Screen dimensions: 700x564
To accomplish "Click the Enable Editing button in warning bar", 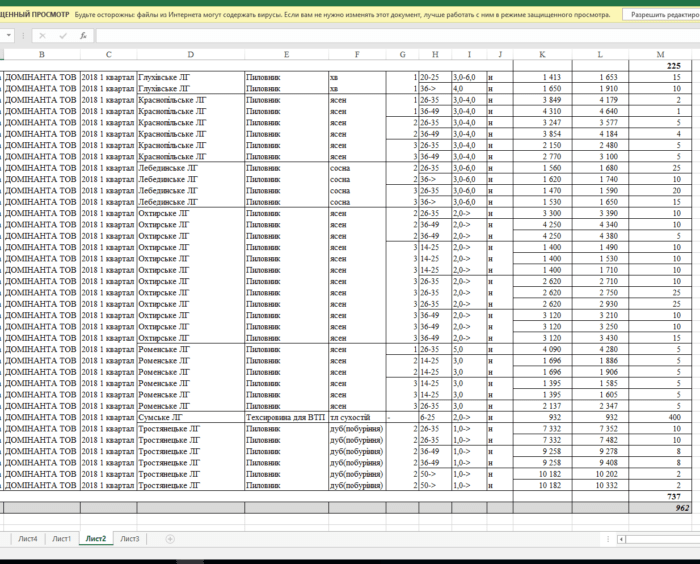I will coord(661,15).
